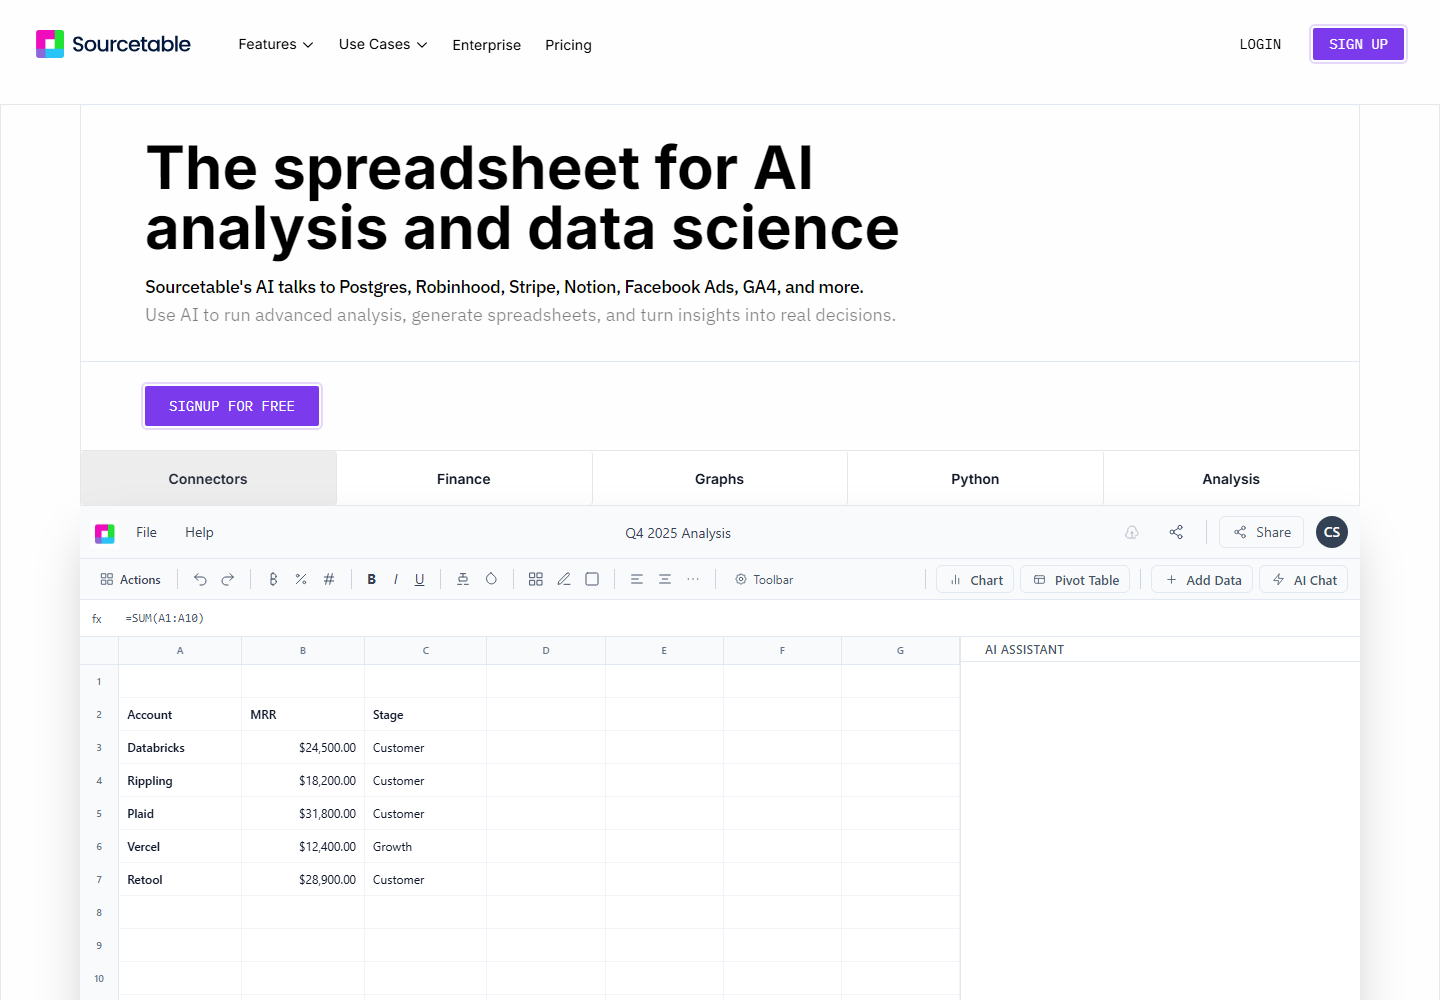1440x1000 pixels.
Task: Expand the Use Cases dropdown
Action: [x=383, y=45]
